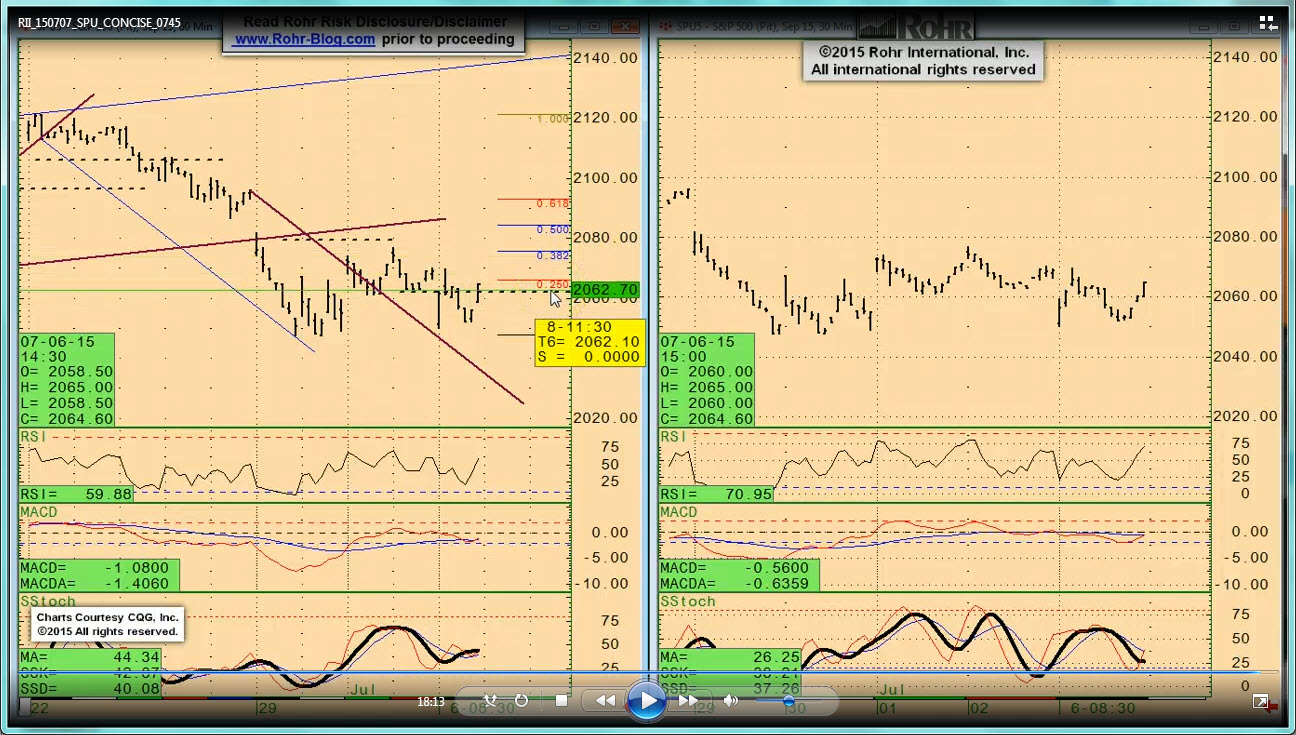Adjust the volume slider
This screenshot has width=1296, height=735.
pos(788,702)
